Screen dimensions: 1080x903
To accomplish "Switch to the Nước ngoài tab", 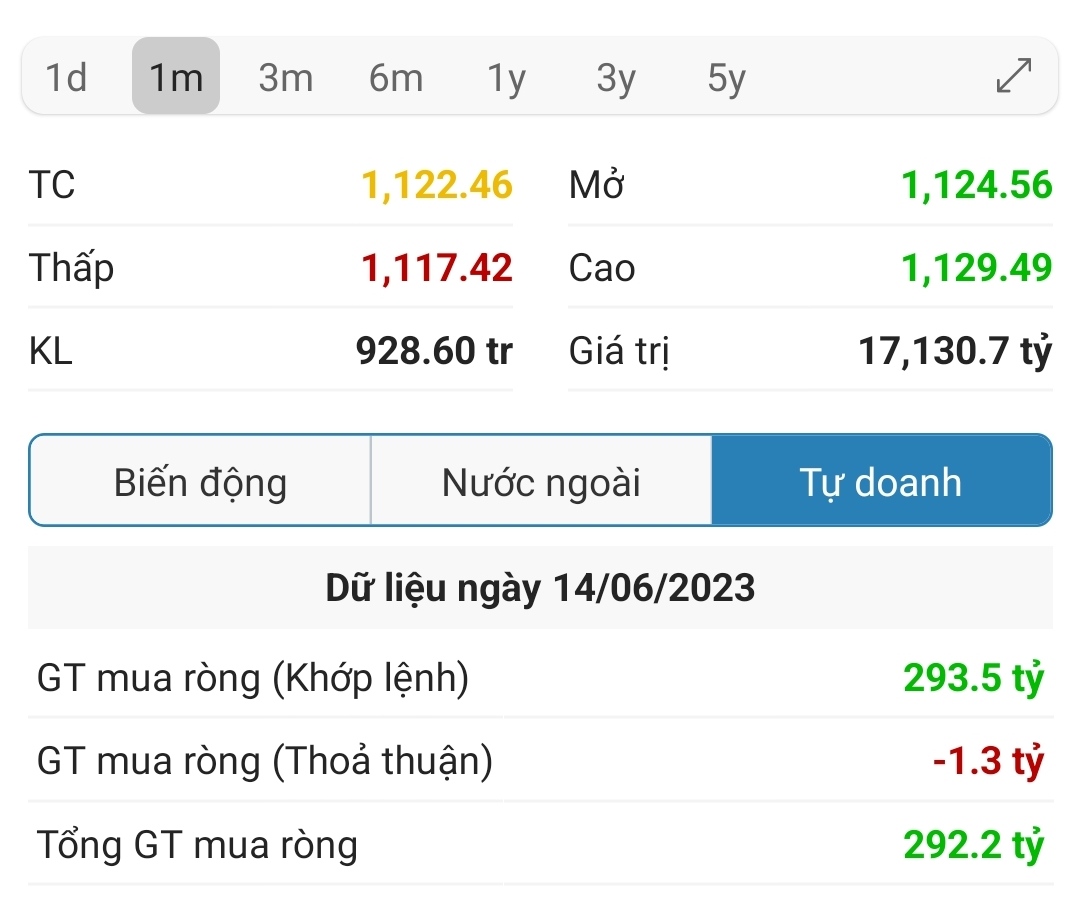I will [541, 482].
